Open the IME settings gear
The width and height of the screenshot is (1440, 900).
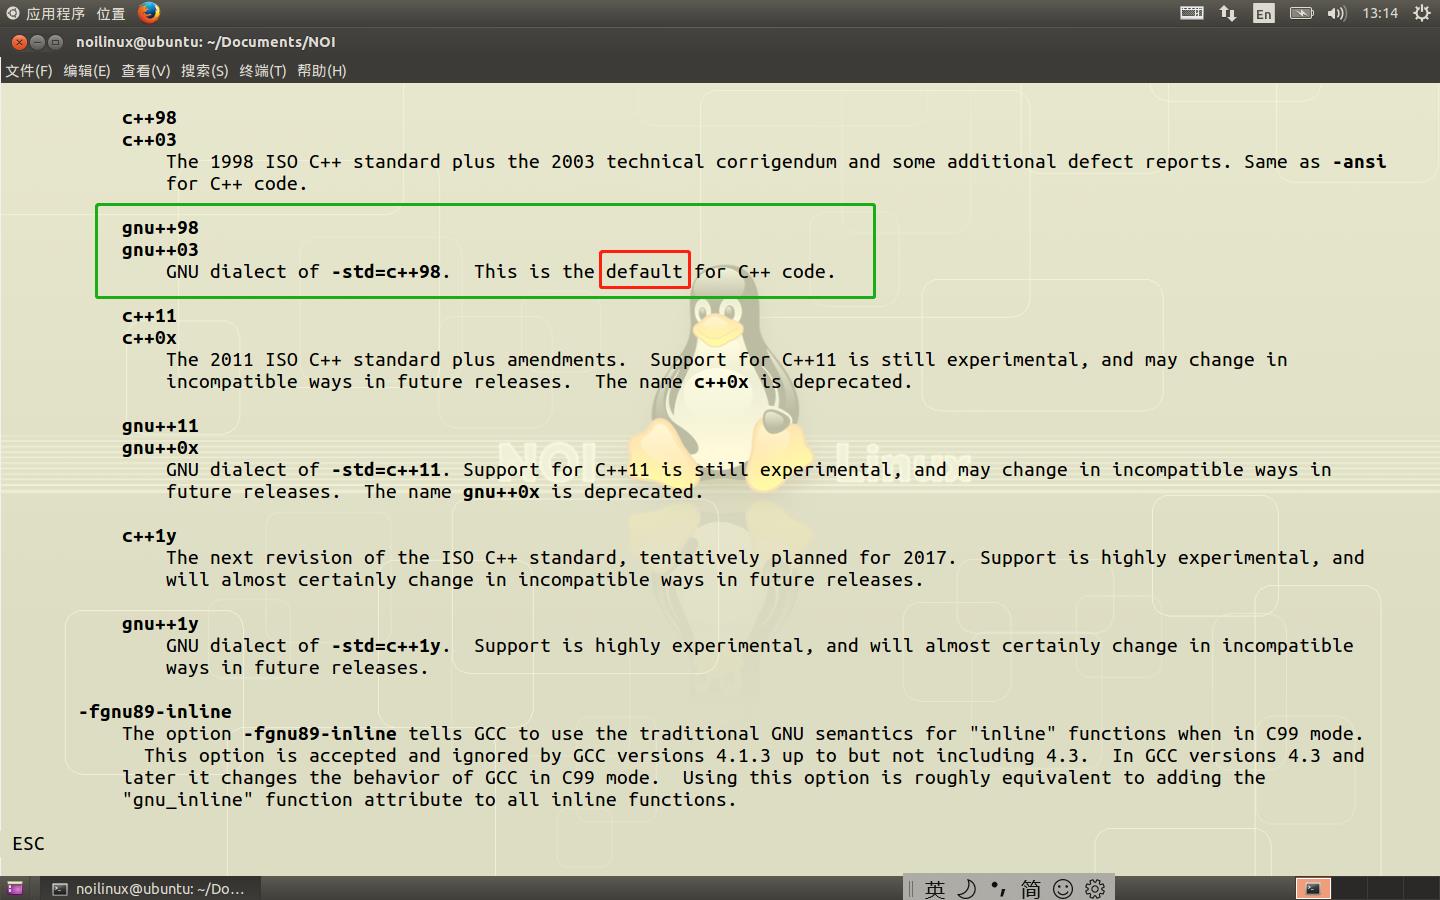(x=1095, y=888)
